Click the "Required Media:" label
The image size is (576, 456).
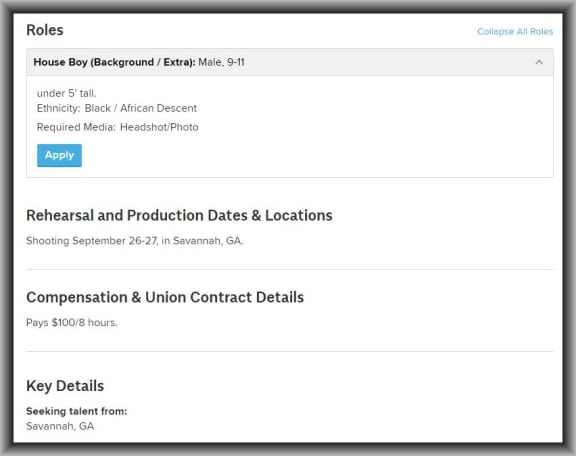coord(76,127)
